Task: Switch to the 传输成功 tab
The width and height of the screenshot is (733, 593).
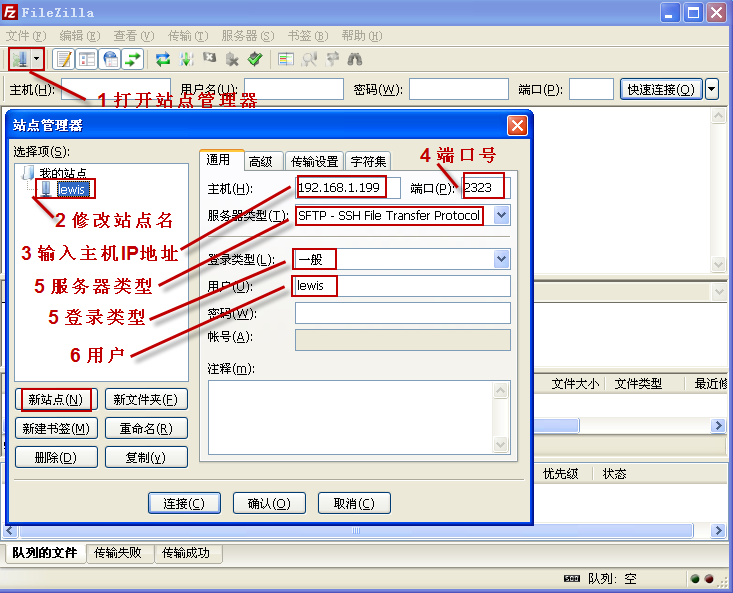Action: [186, 554]
